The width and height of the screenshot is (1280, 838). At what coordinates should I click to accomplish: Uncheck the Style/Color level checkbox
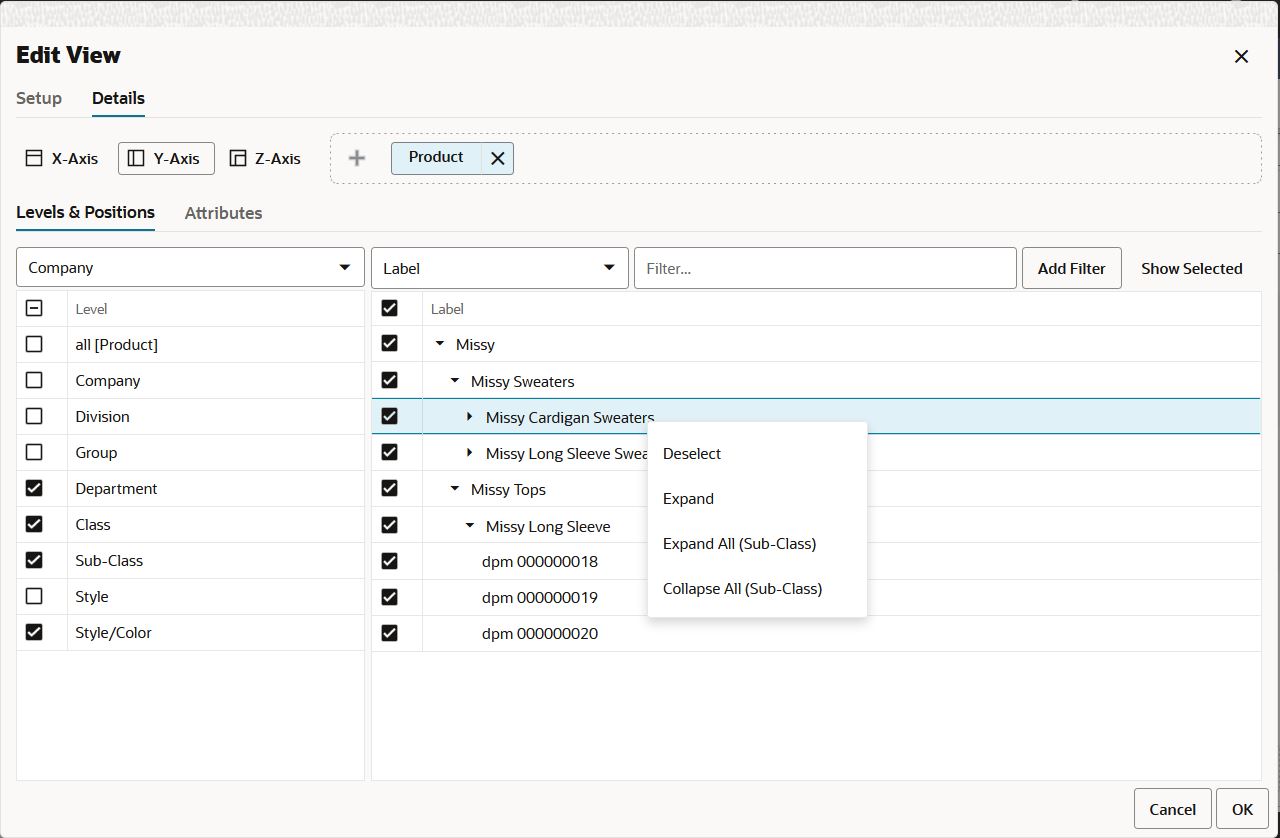tap(34, 633)
